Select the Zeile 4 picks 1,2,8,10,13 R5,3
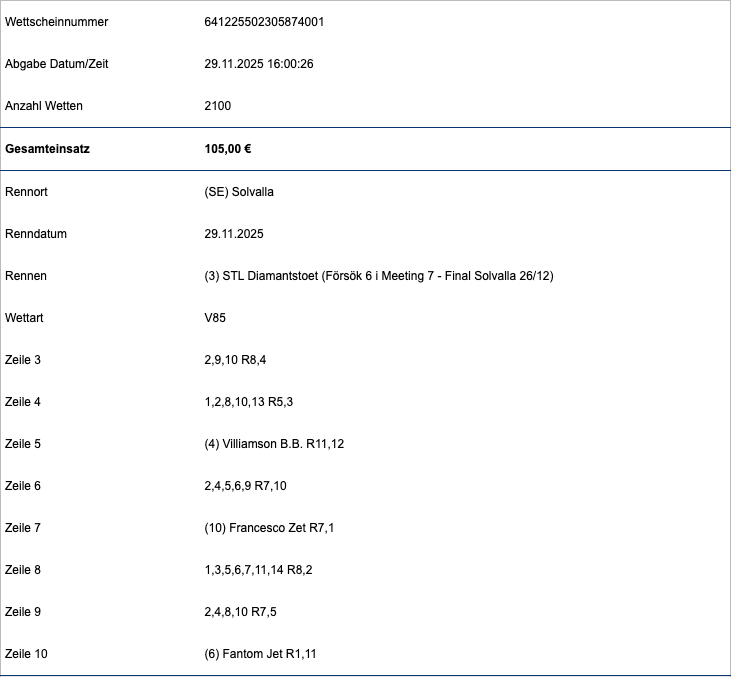Image resolution: width=731 pixels, height=677 pixels. click(x=248, y=402)
